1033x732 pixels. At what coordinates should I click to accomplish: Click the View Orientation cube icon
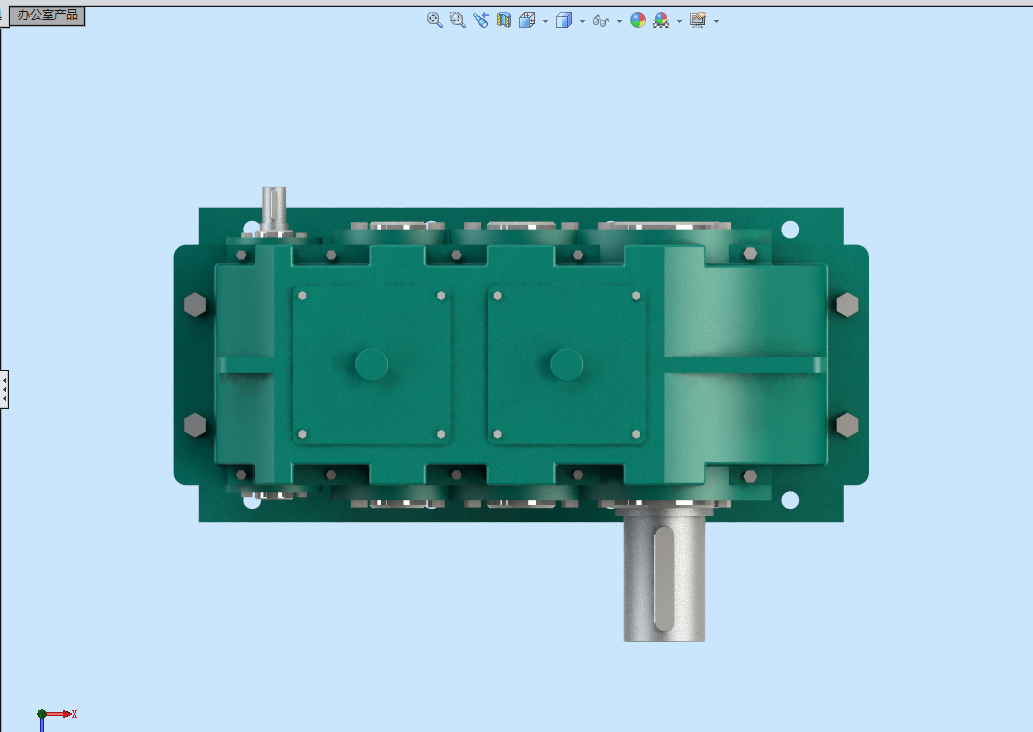pyautogui.click(x=527, y=20)
